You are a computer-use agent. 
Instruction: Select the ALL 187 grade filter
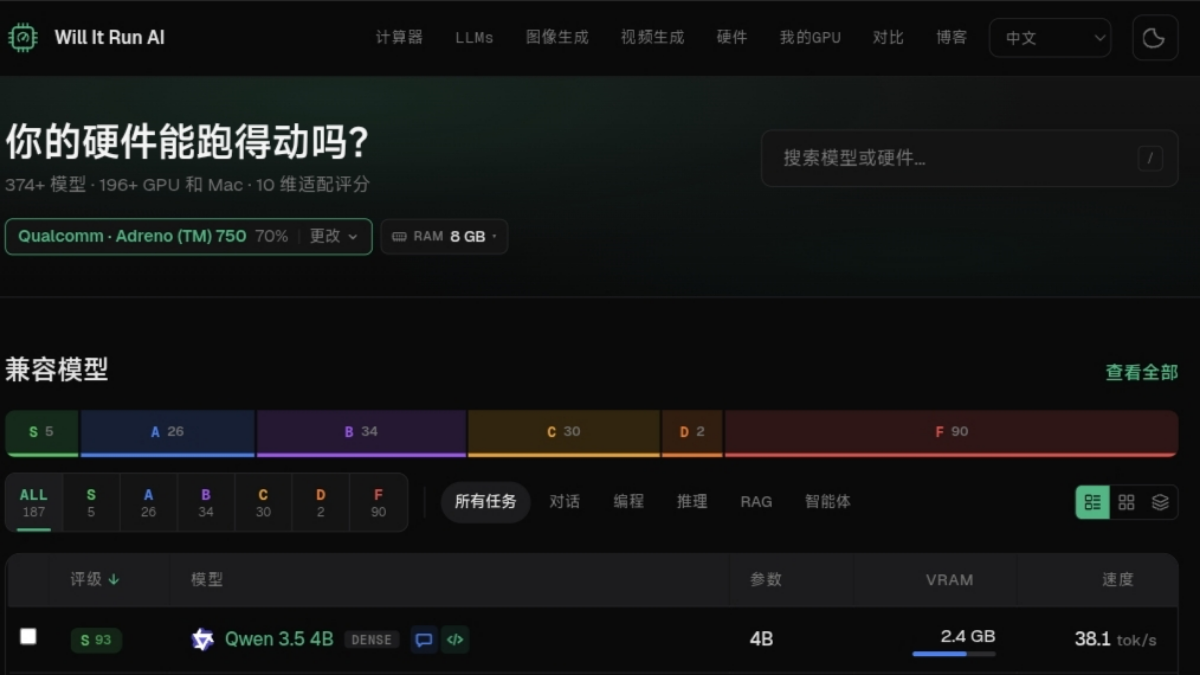(x=34, y=502)
